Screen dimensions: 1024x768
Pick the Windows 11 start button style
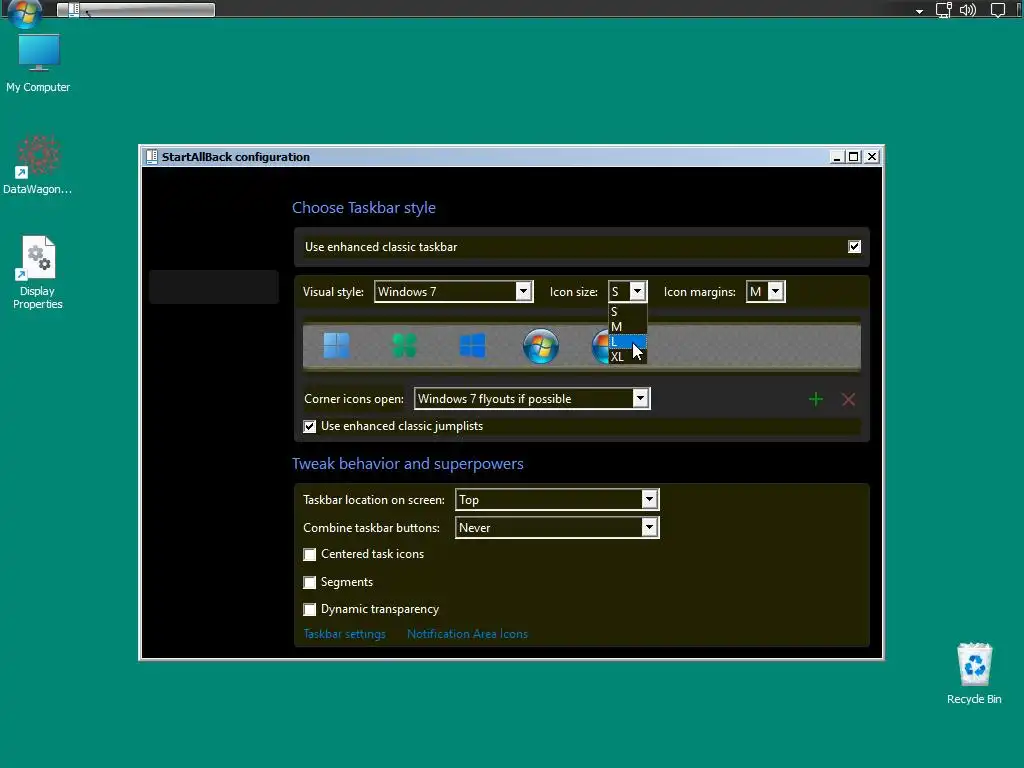[337, 345]
